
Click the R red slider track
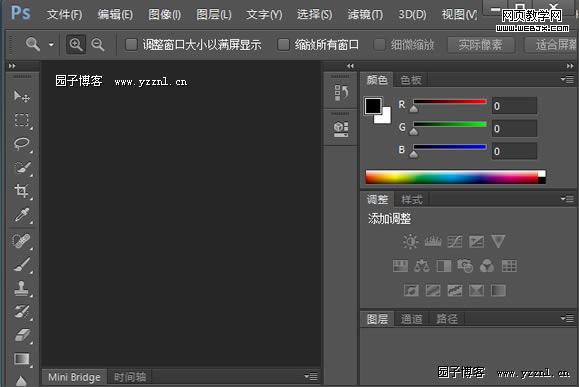pos(450,102)
